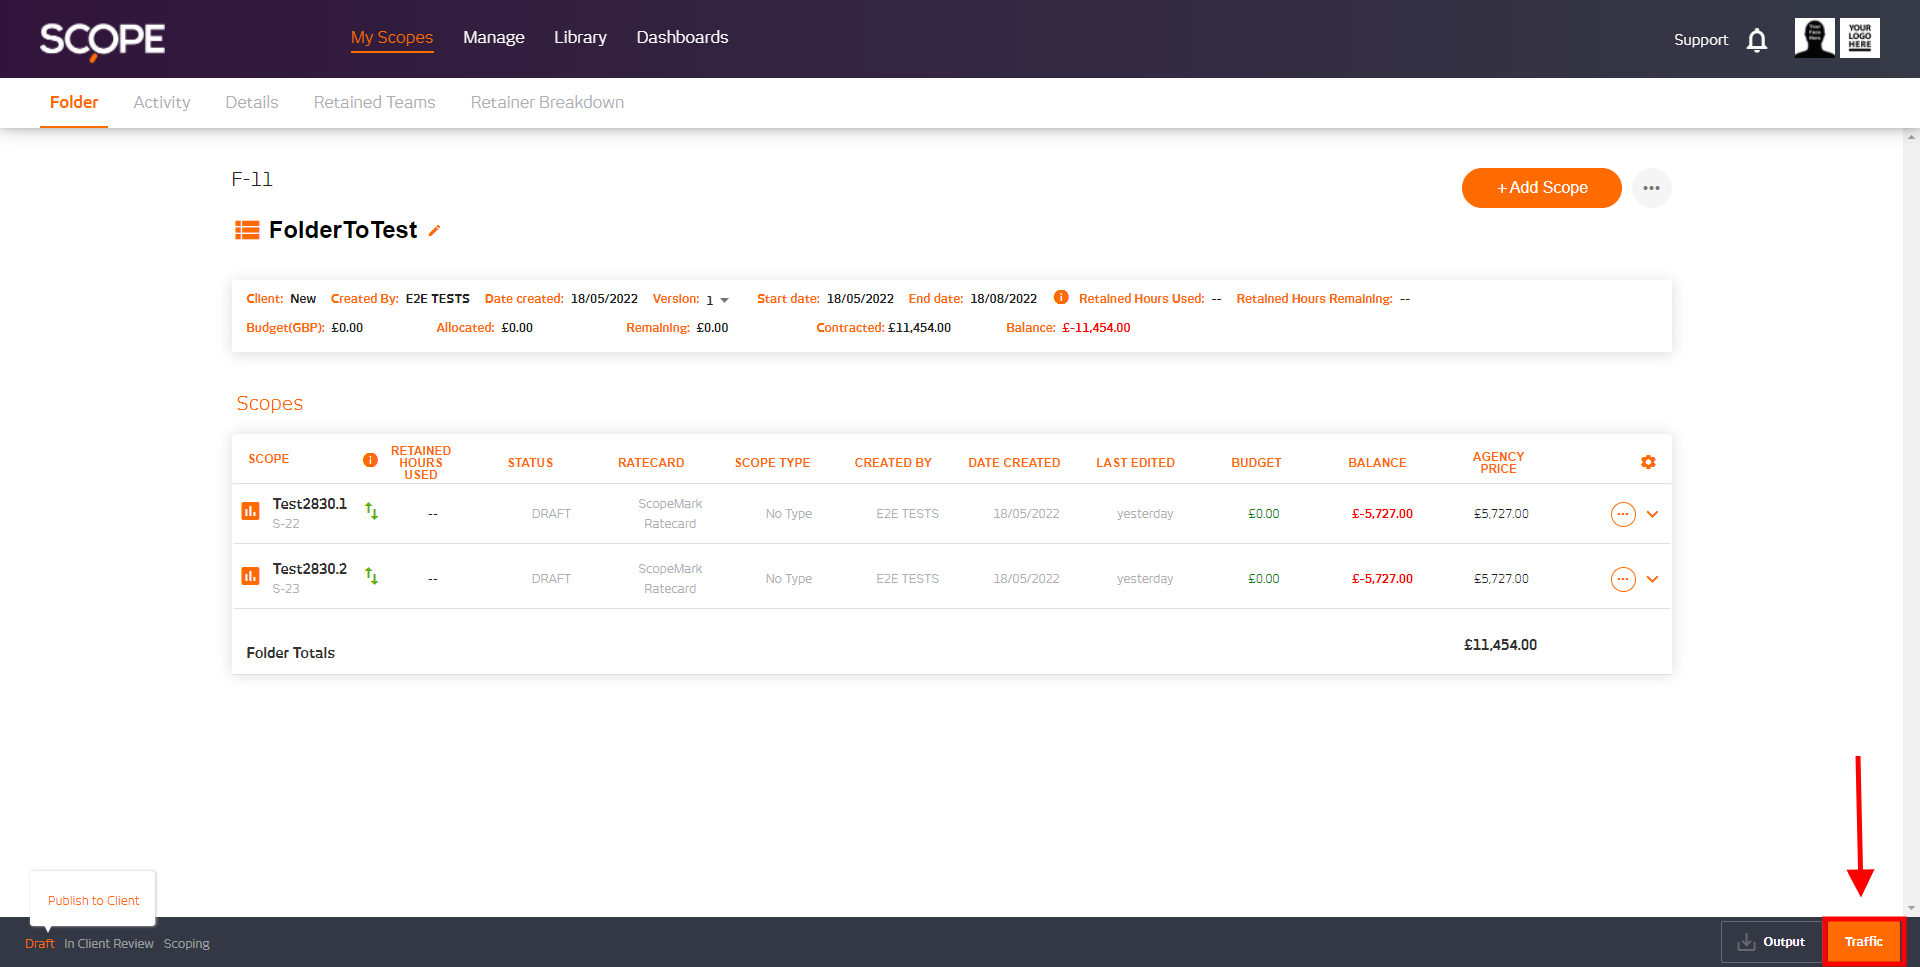Sort by the BALANCE column header
This screenshot has height=967, width=1920.
1377,463
